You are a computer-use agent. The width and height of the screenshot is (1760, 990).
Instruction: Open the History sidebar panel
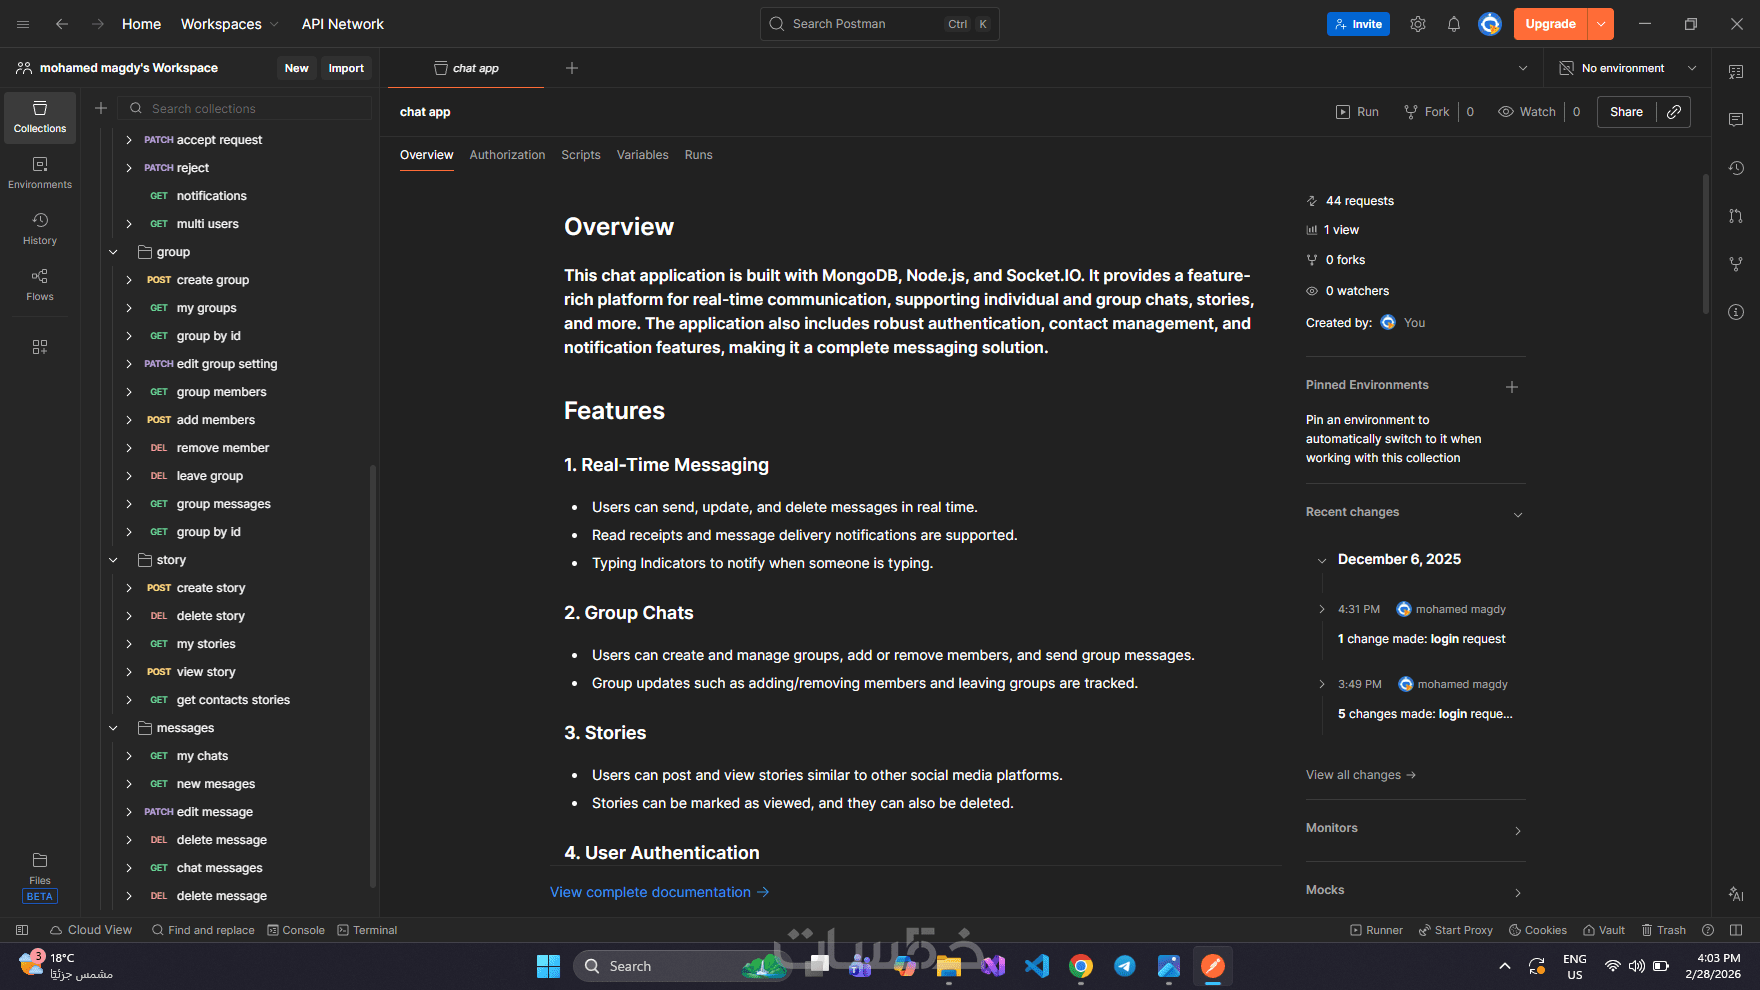(40, 229)
